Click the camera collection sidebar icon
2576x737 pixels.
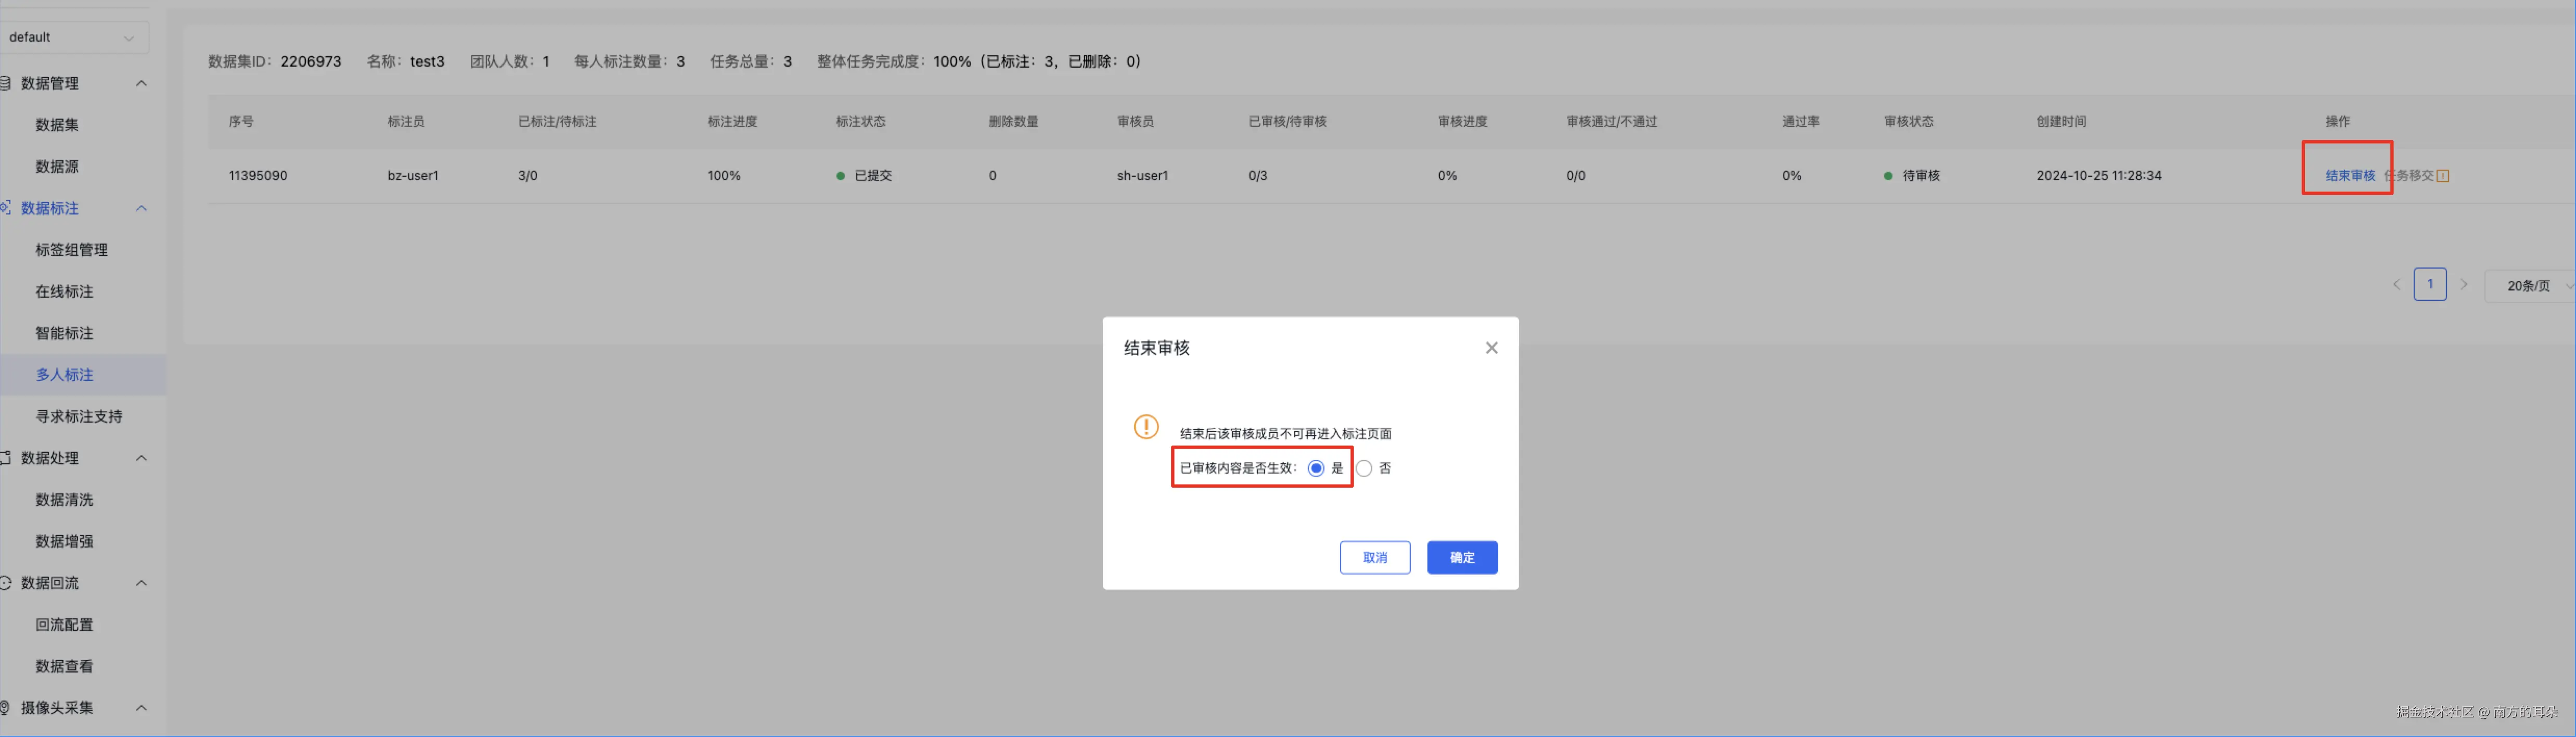(x=5, y=708)
